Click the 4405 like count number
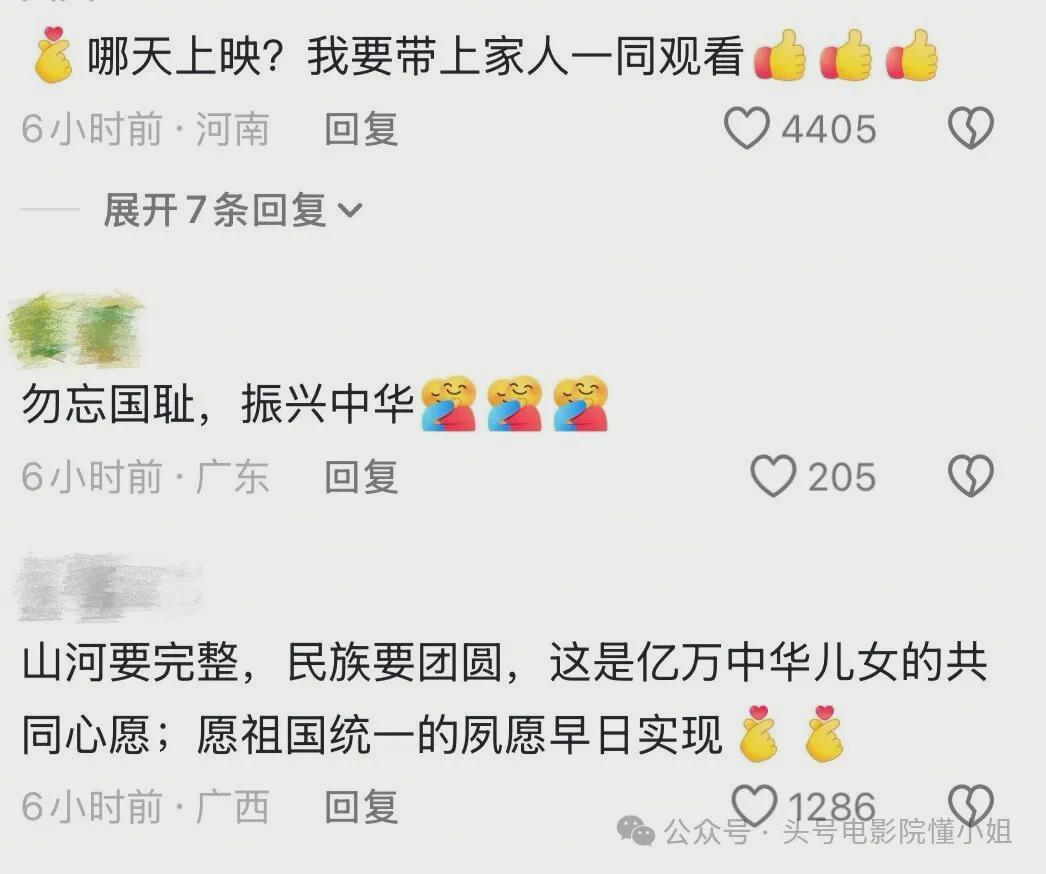Image resolution: width=1046 pixels, height=874 pixels. [829, 129]
